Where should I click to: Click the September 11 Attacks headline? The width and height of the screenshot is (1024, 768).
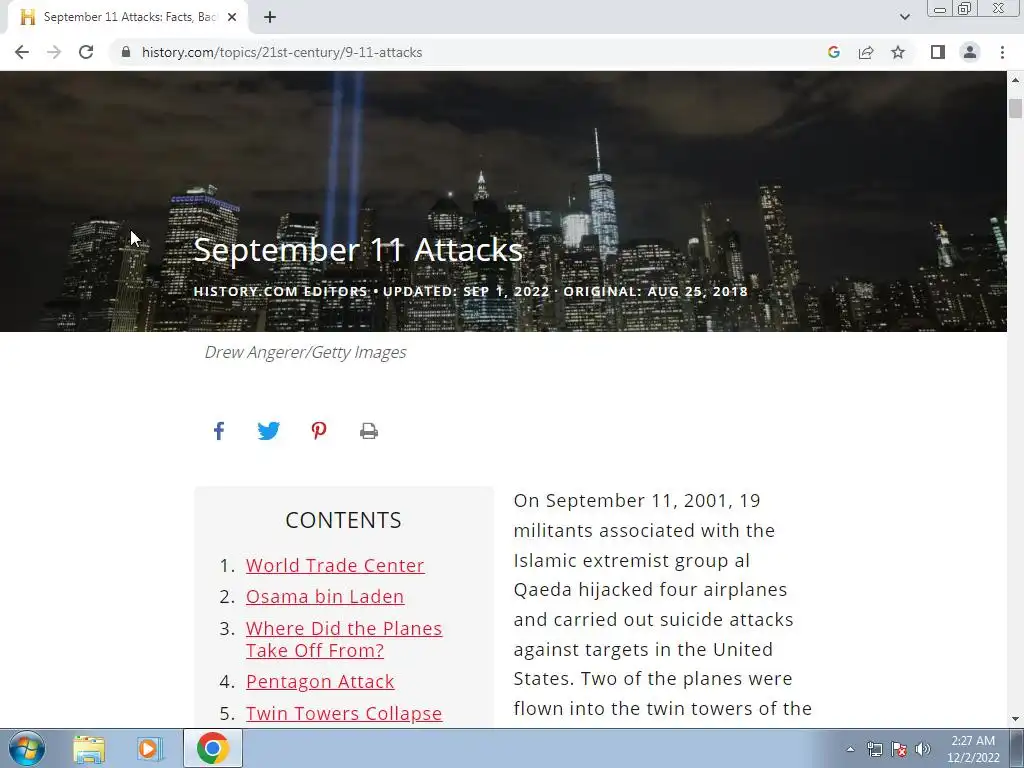coord(359,249)
